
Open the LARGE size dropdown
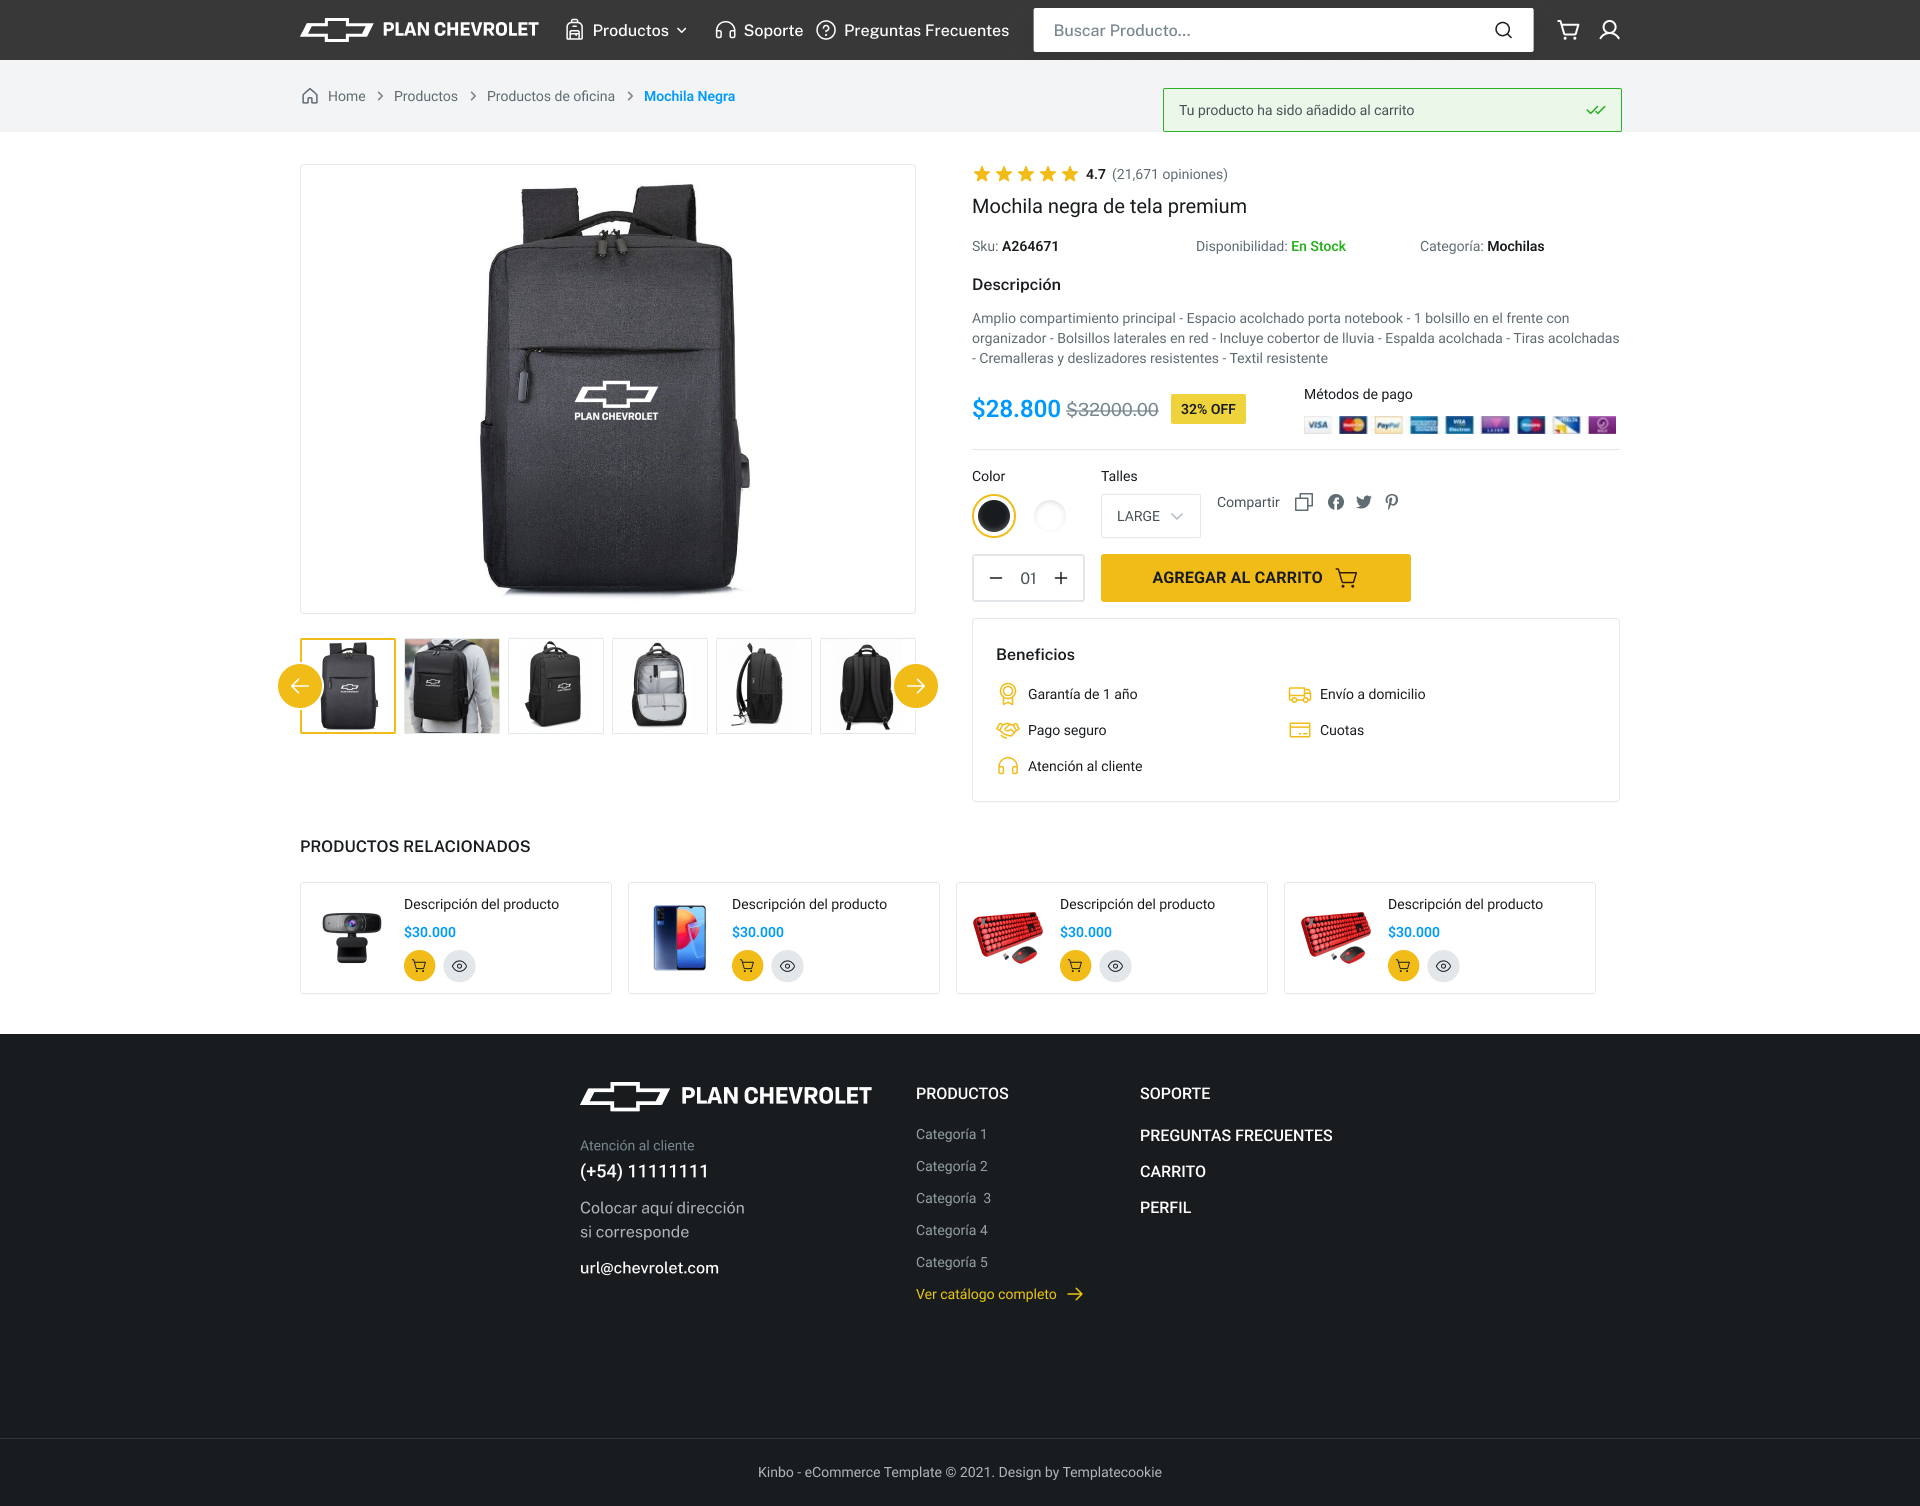1151,516
